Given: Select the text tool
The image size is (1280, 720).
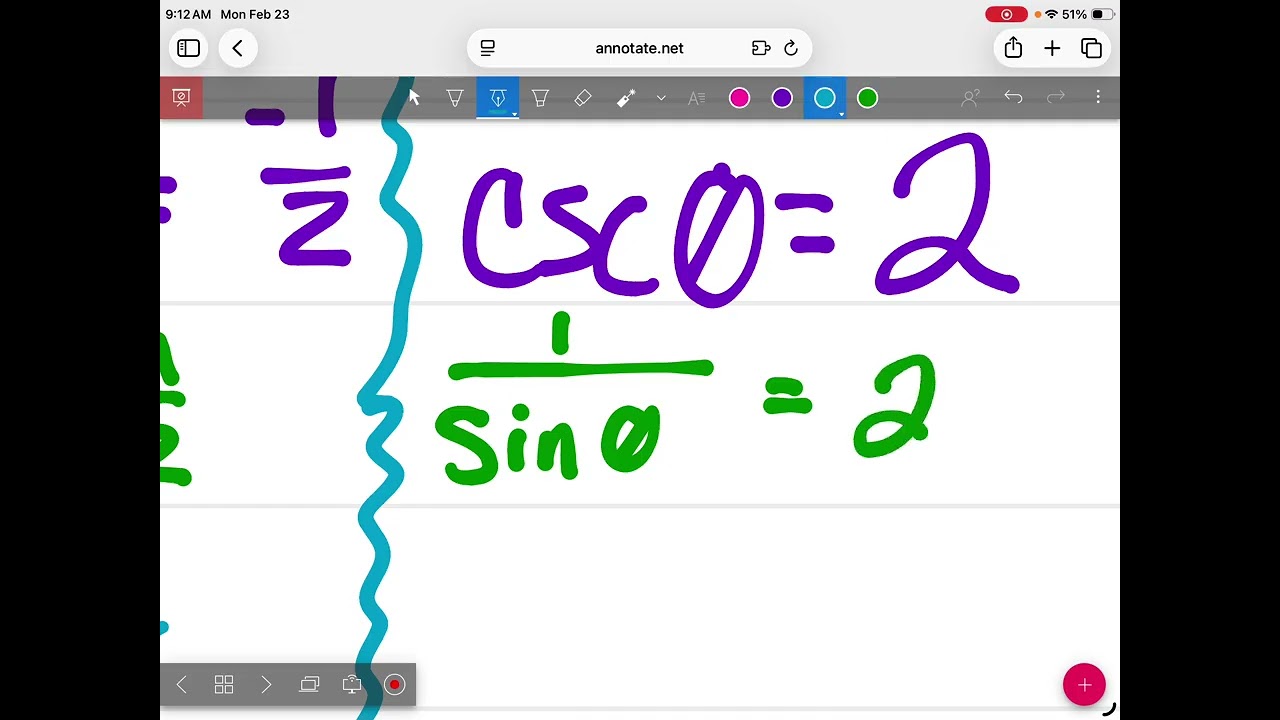Looking at the screenshot, I should (697, 97).
